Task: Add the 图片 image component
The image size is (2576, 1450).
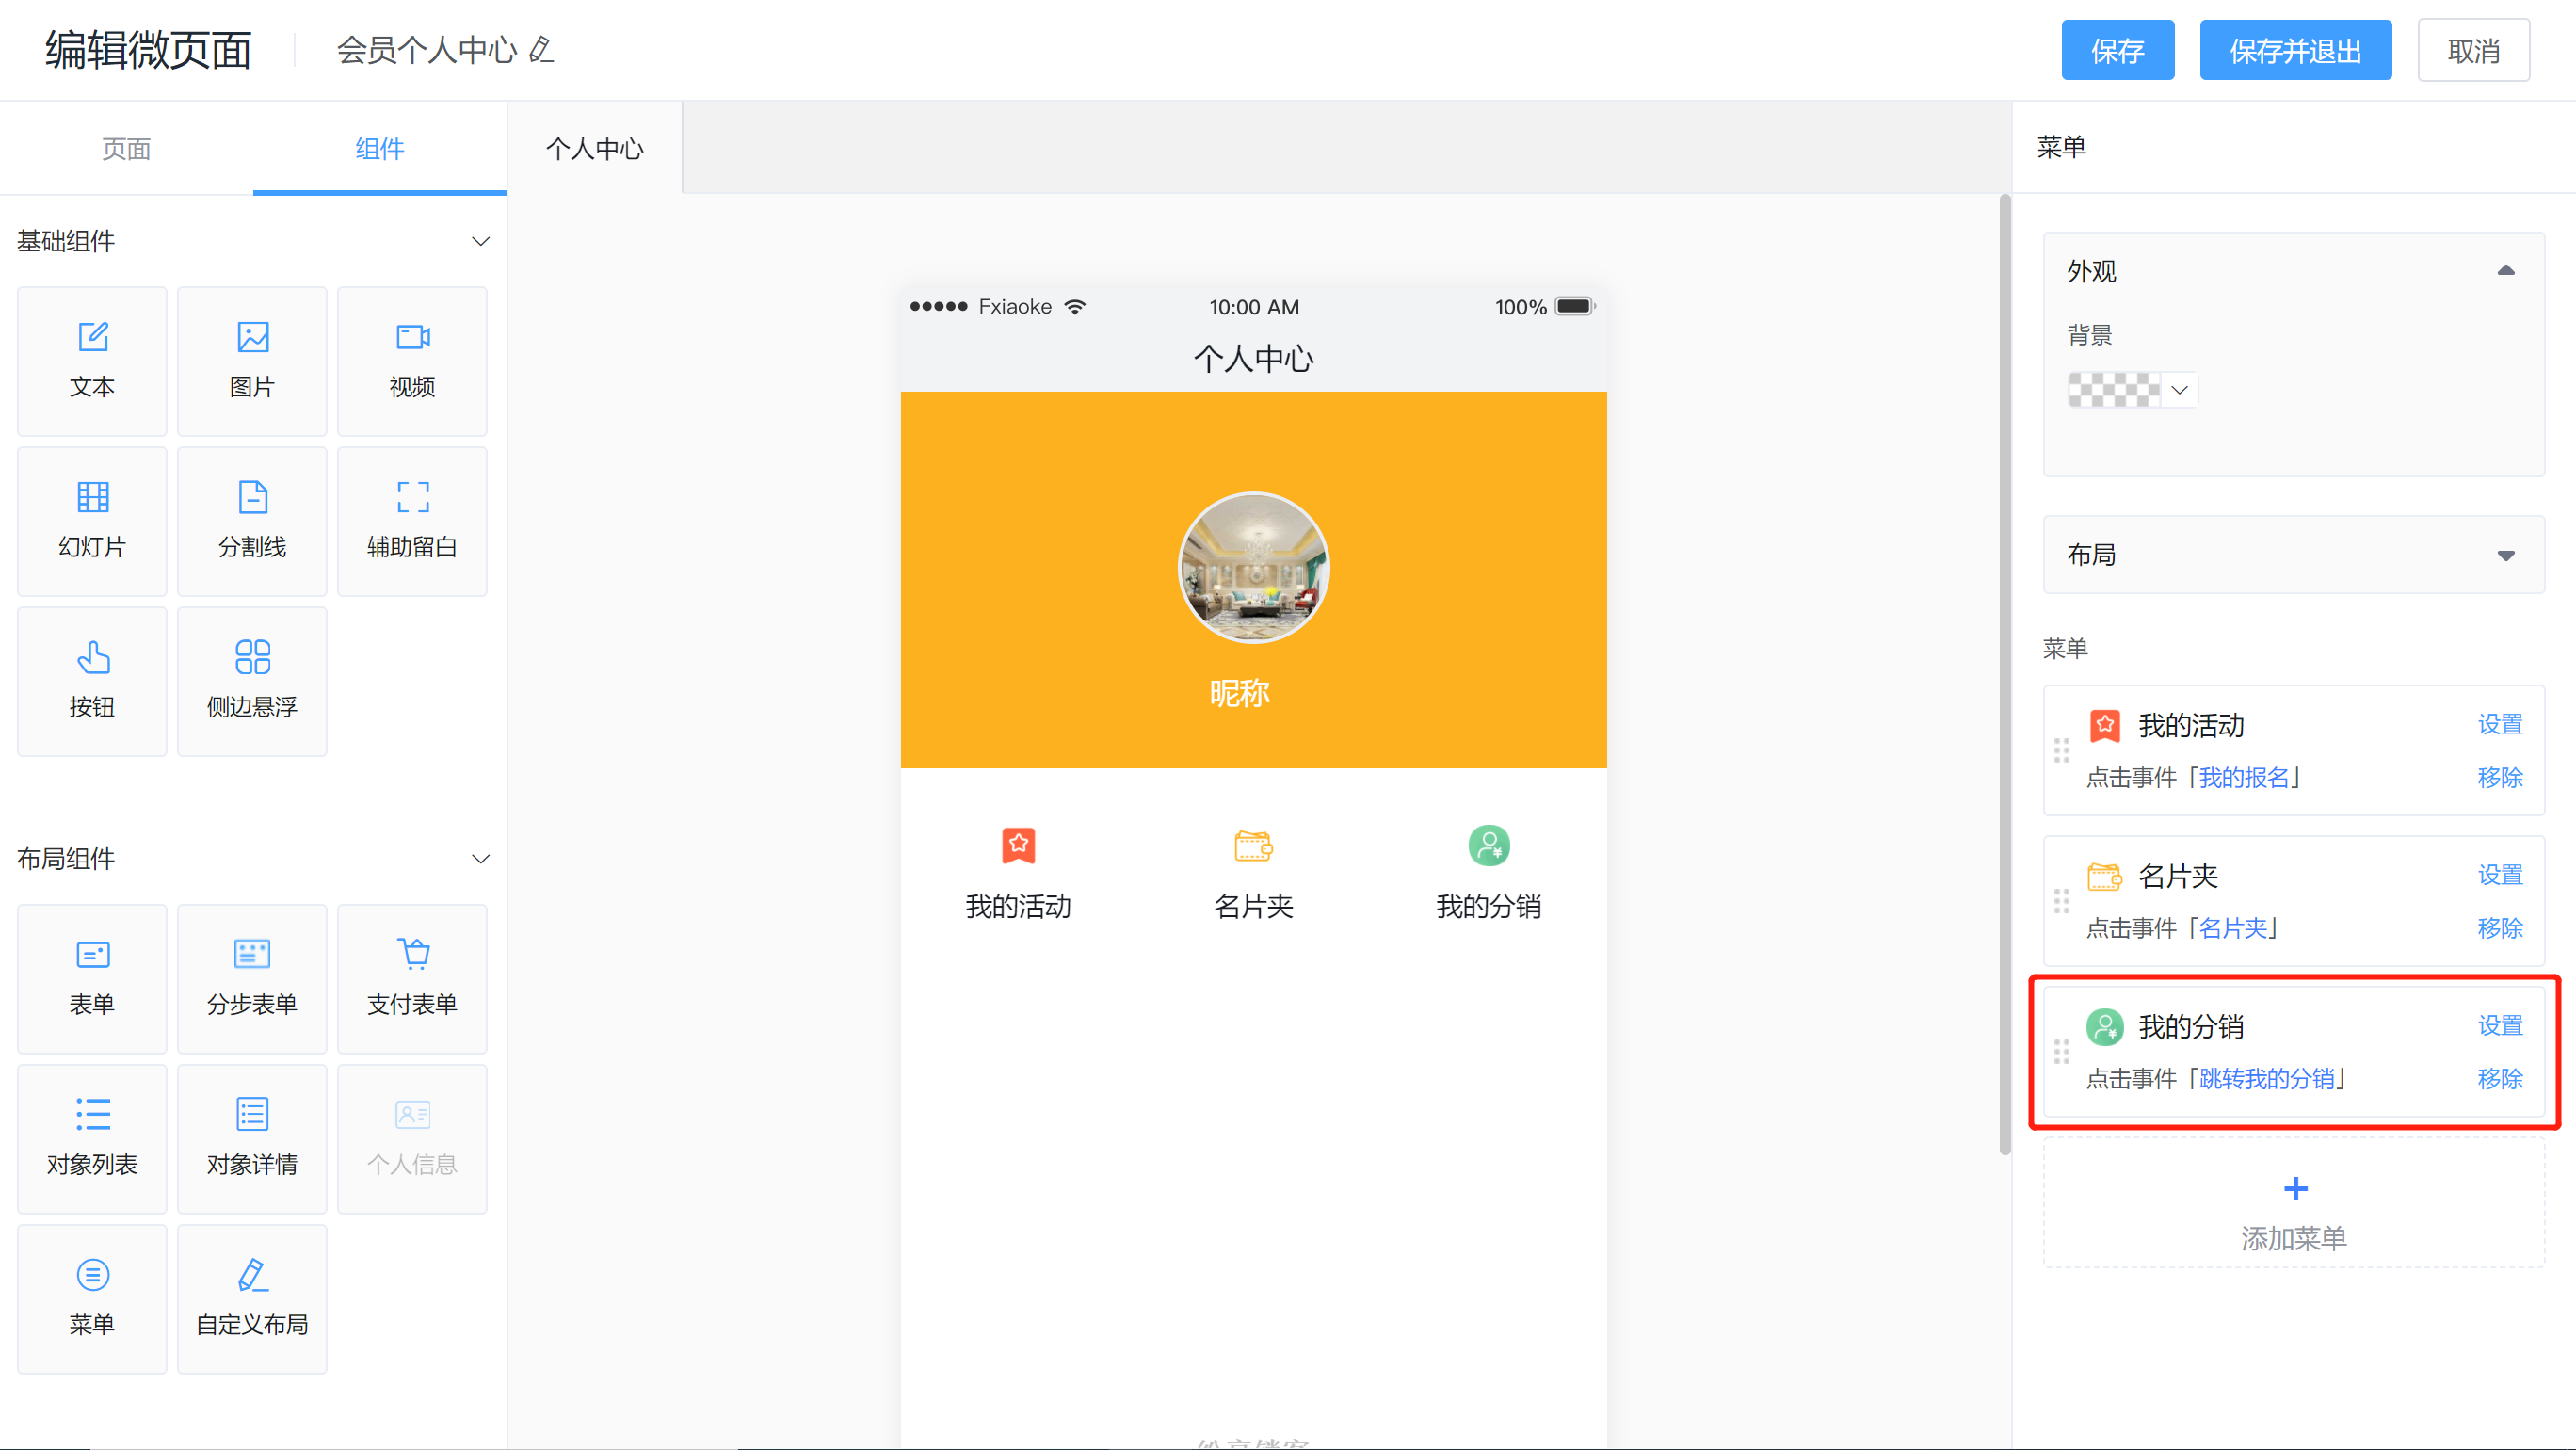Action: [252, 361]
